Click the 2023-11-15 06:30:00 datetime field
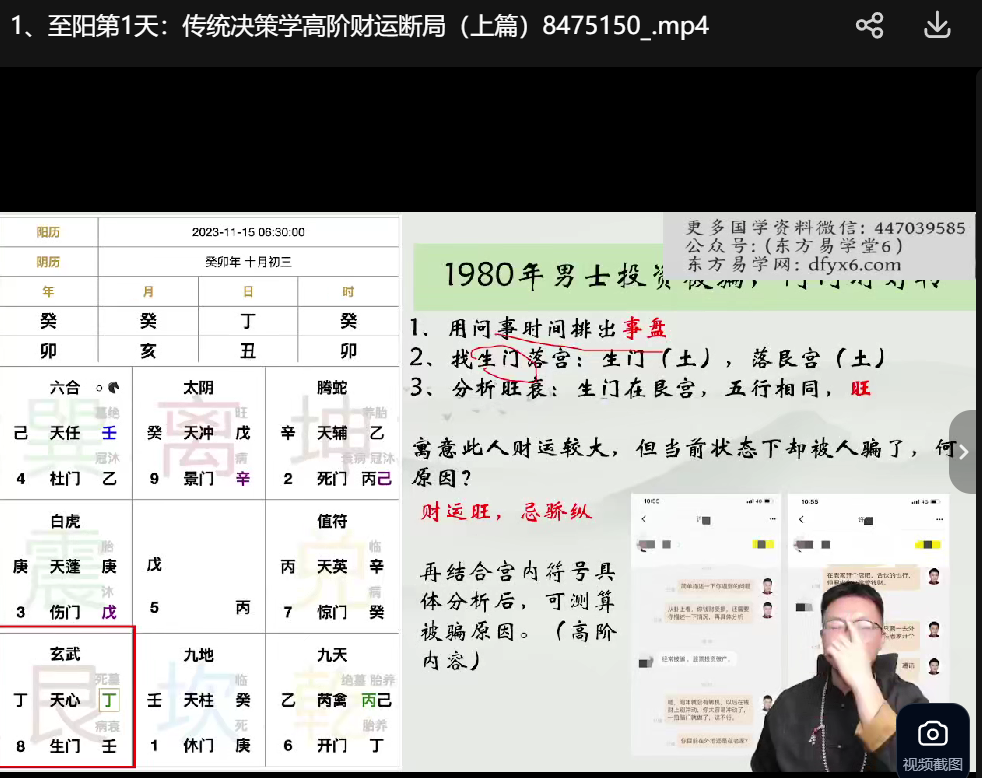Viewport: 982px width, 778px height. (248, 232)
